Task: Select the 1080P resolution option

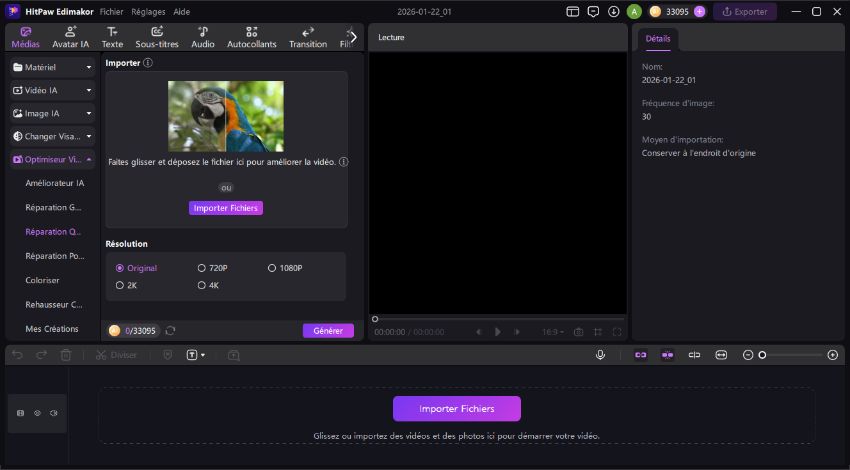Action: (285, 268)
